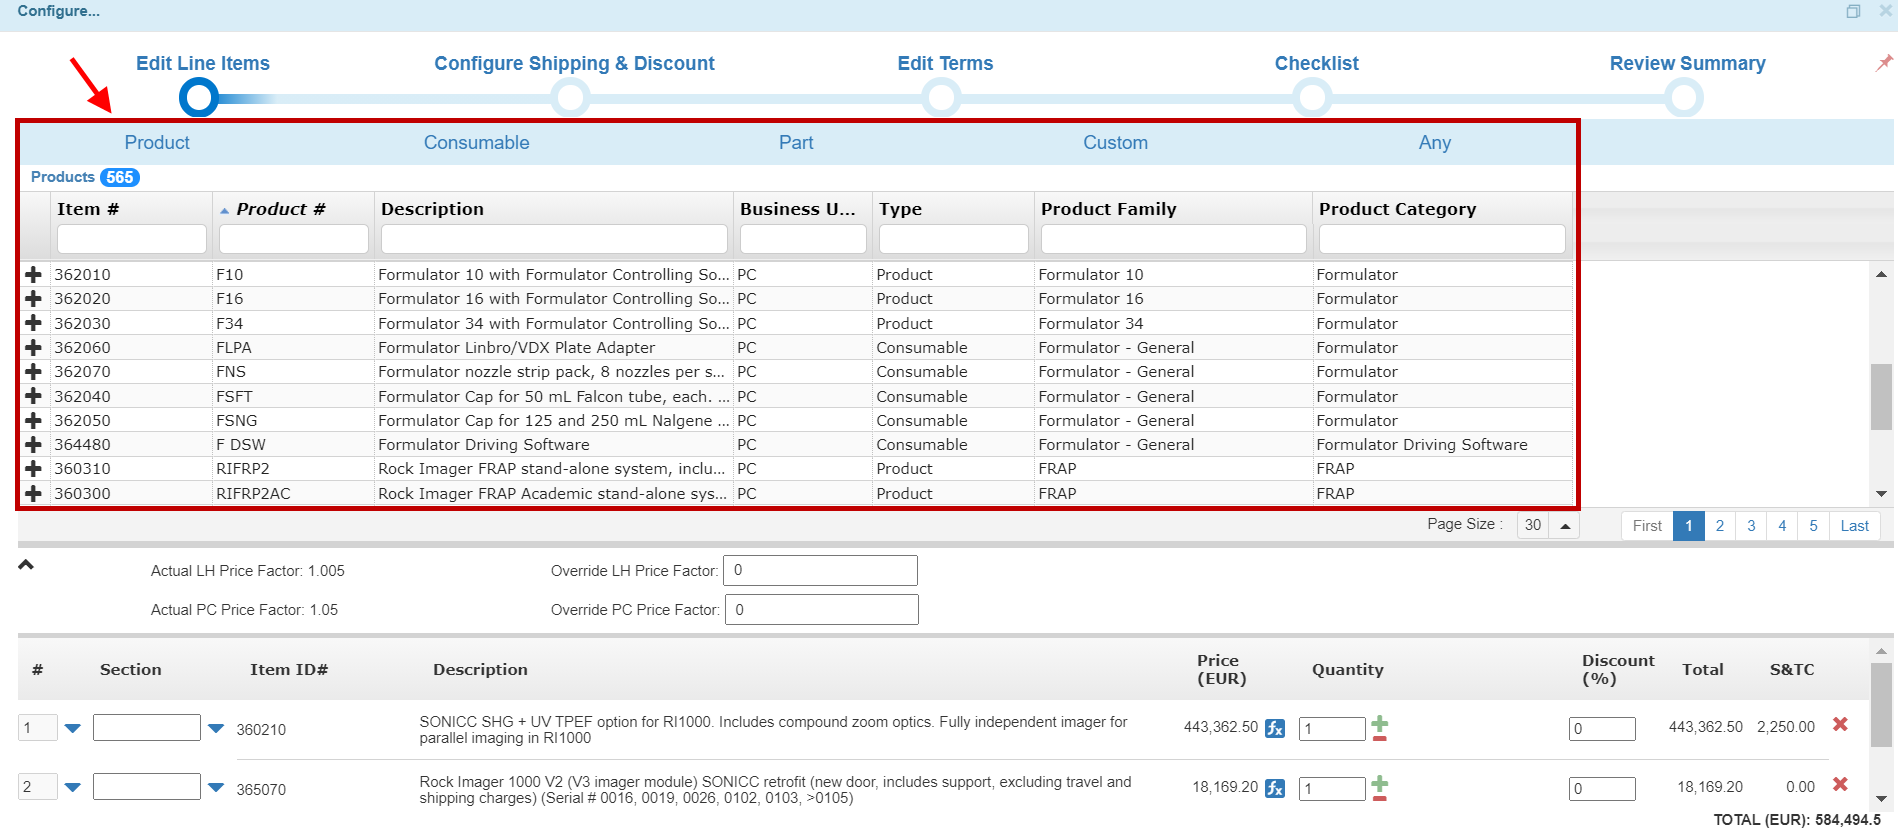Add item 362010 using its plus icon
Viewport: 1898px width, 834px height.
(x=33, y=274)
